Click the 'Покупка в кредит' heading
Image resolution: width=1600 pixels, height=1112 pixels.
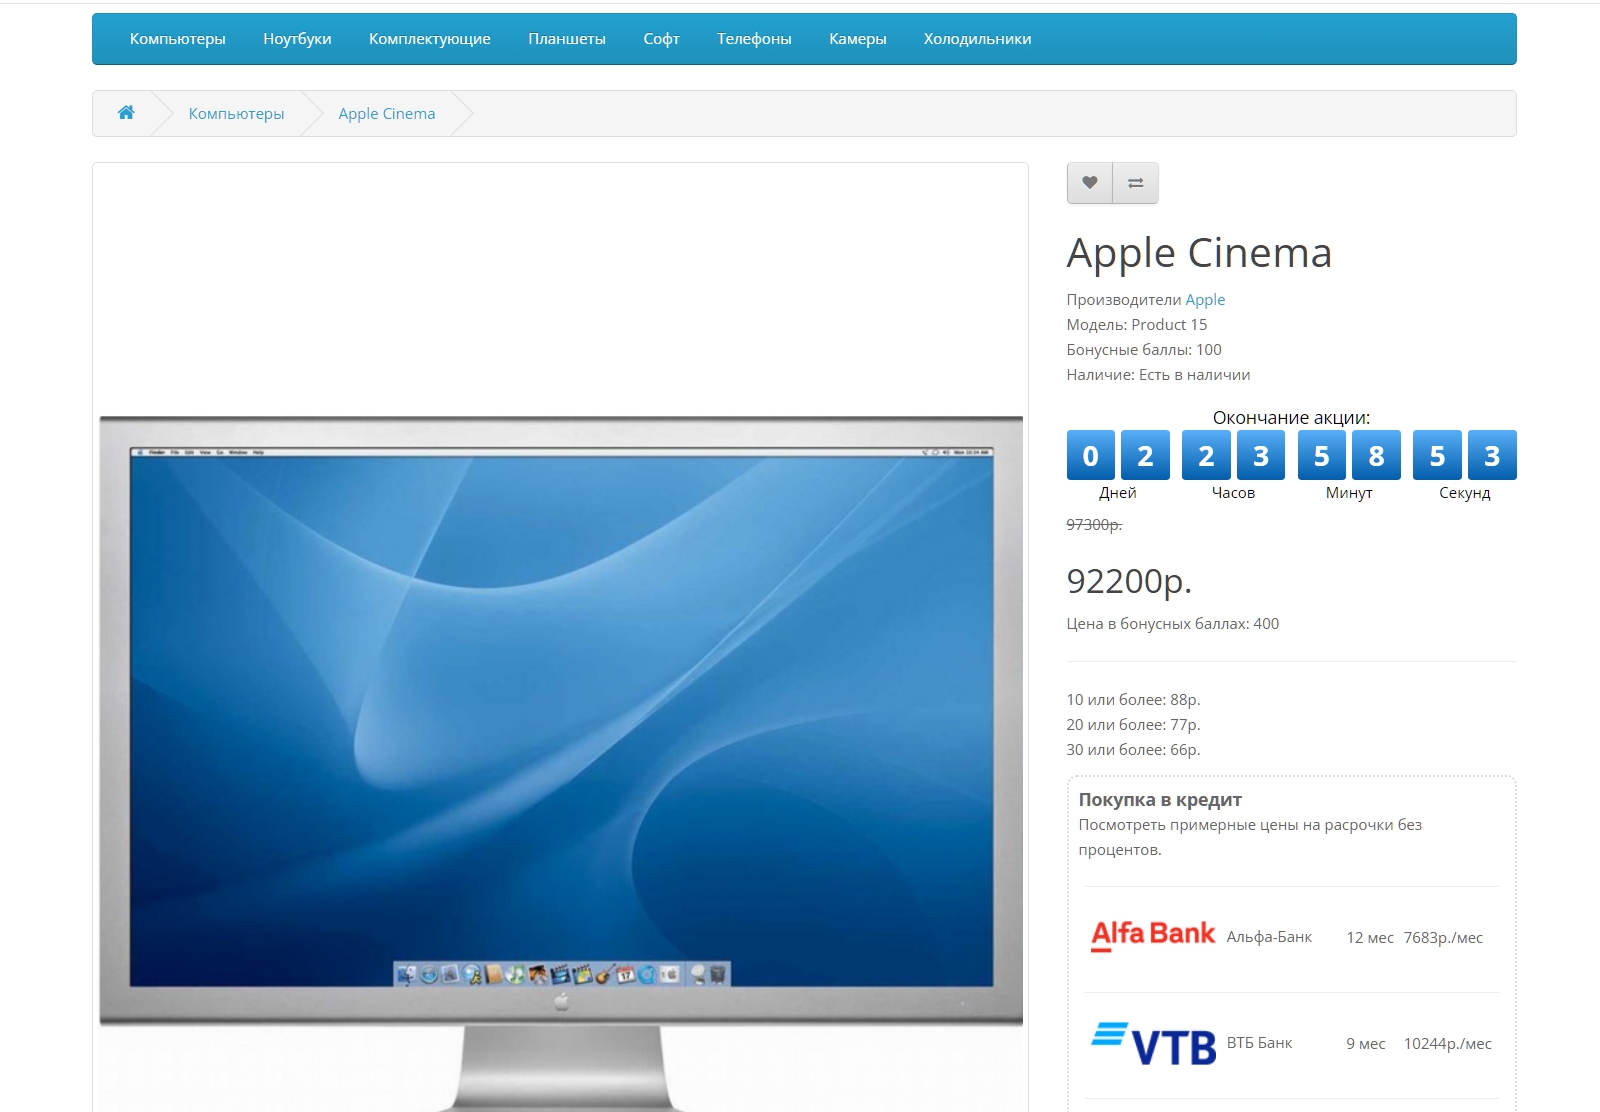tap(1160, 800)
